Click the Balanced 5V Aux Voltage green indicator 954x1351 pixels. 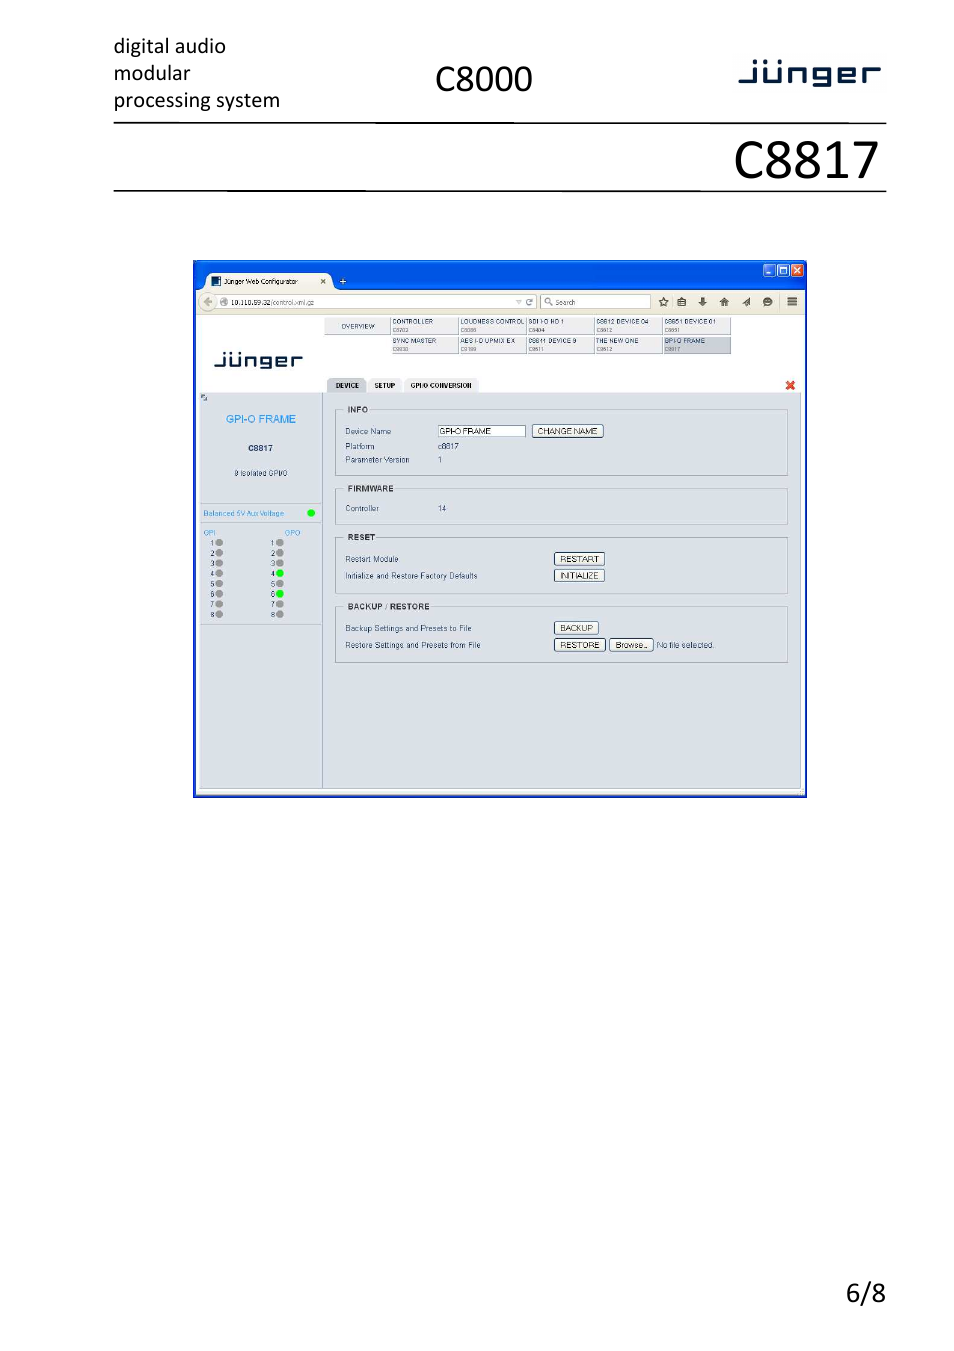[311, 513]
